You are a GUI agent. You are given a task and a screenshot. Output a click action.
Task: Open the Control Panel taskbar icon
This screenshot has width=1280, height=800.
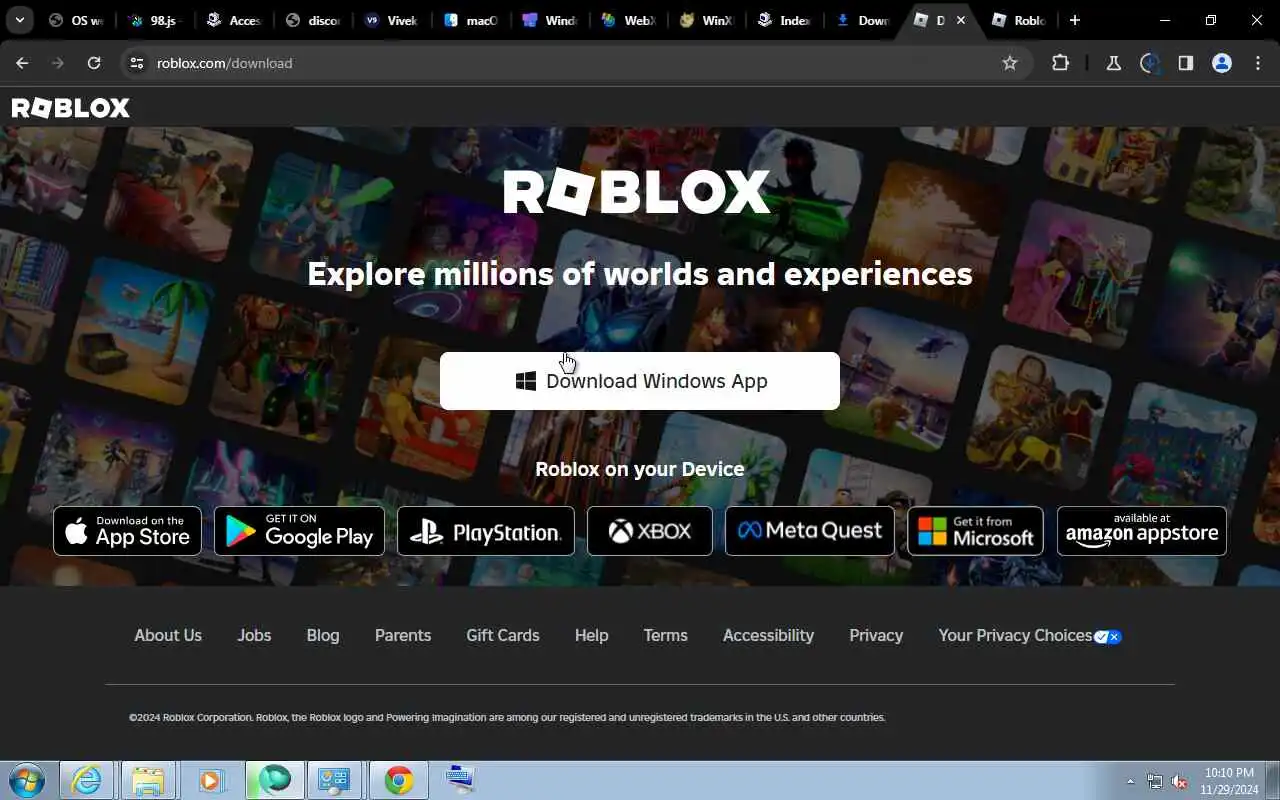pos(335,780)
